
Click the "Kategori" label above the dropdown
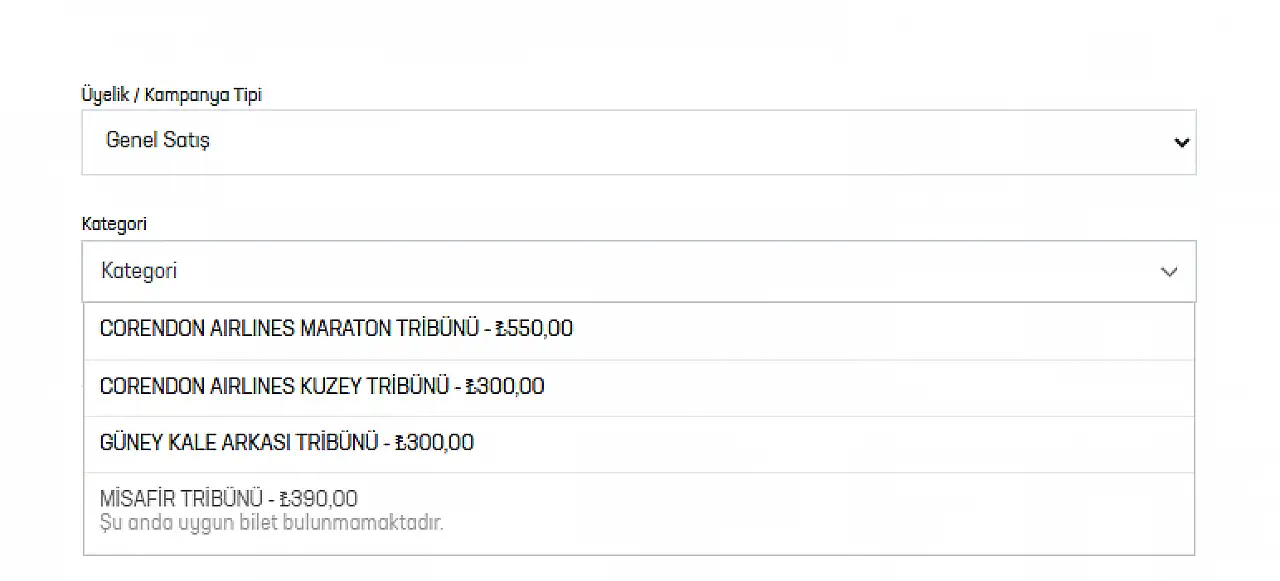click(114, 224)
